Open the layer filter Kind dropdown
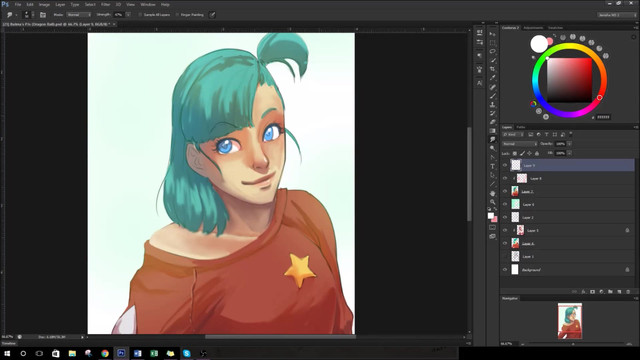Screen dimensions: 640x360 click(x=513, y=134)
